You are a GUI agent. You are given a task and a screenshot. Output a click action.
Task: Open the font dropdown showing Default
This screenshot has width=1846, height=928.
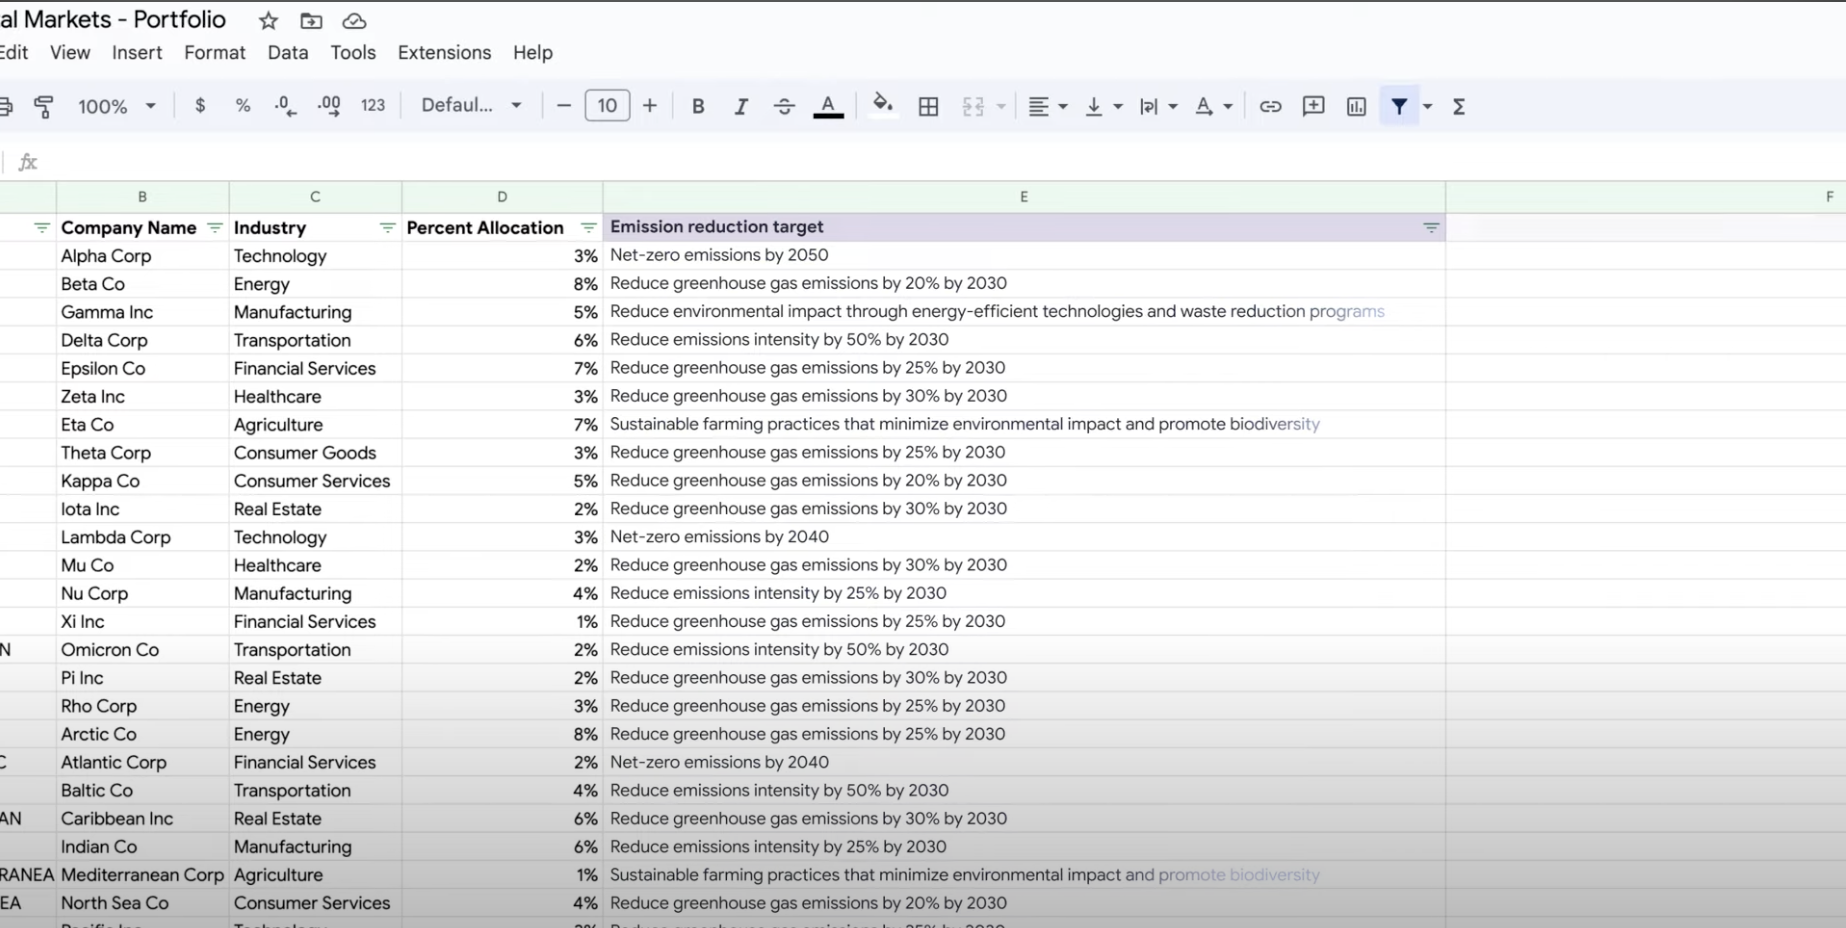coord(470,105)
